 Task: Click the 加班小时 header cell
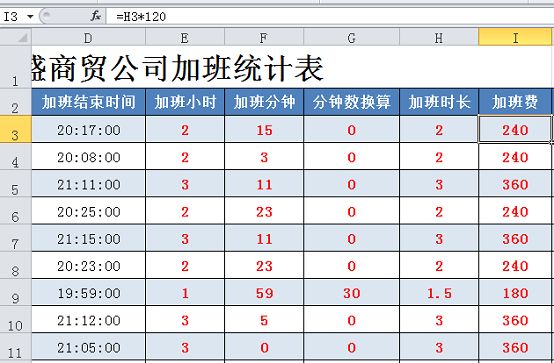tap(185, 102)
